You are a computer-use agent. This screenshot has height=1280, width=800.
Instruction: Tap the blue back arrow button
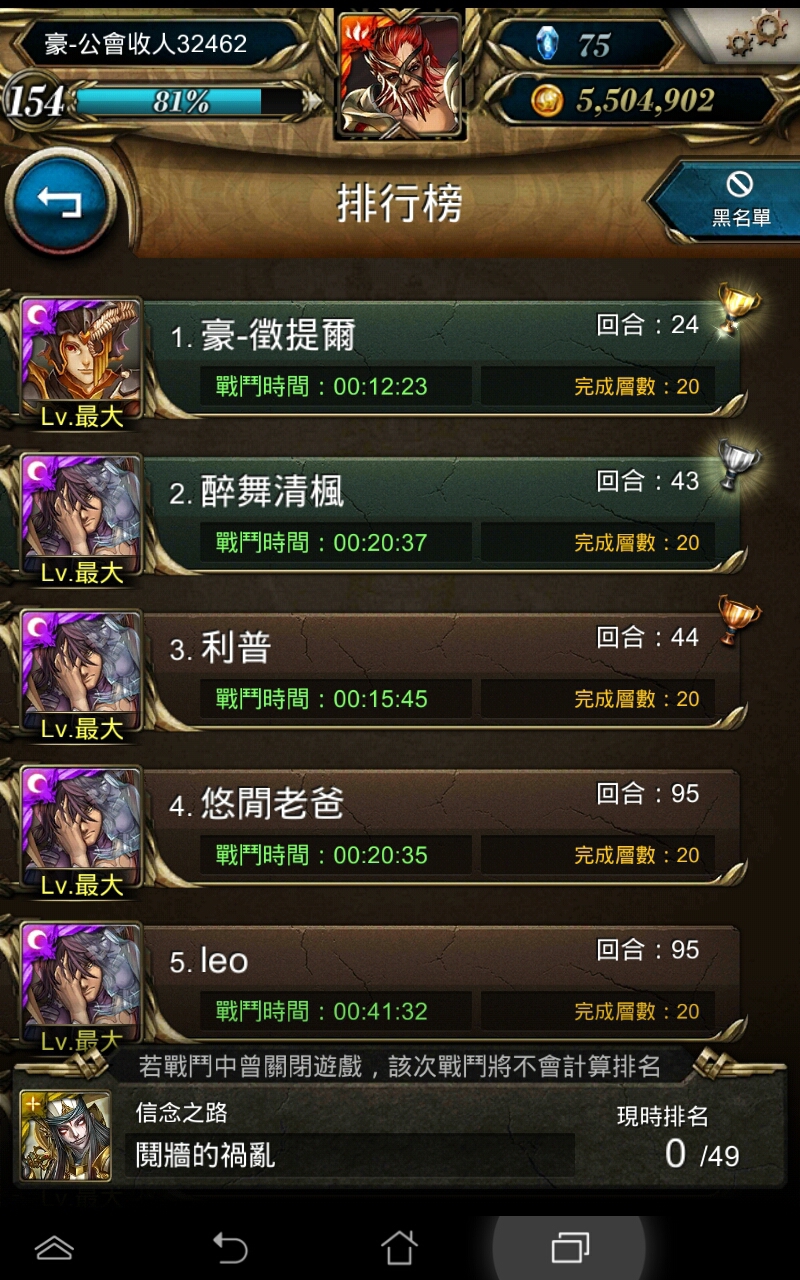pos(59,203)
